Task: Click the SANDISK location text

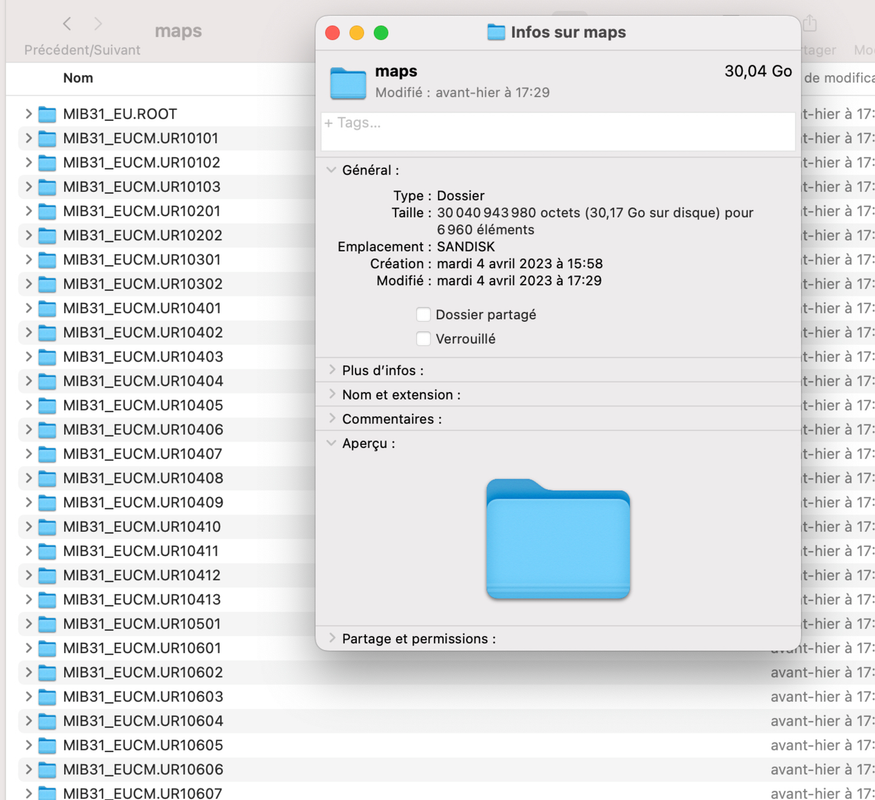Action: click(x=466, y=247)
